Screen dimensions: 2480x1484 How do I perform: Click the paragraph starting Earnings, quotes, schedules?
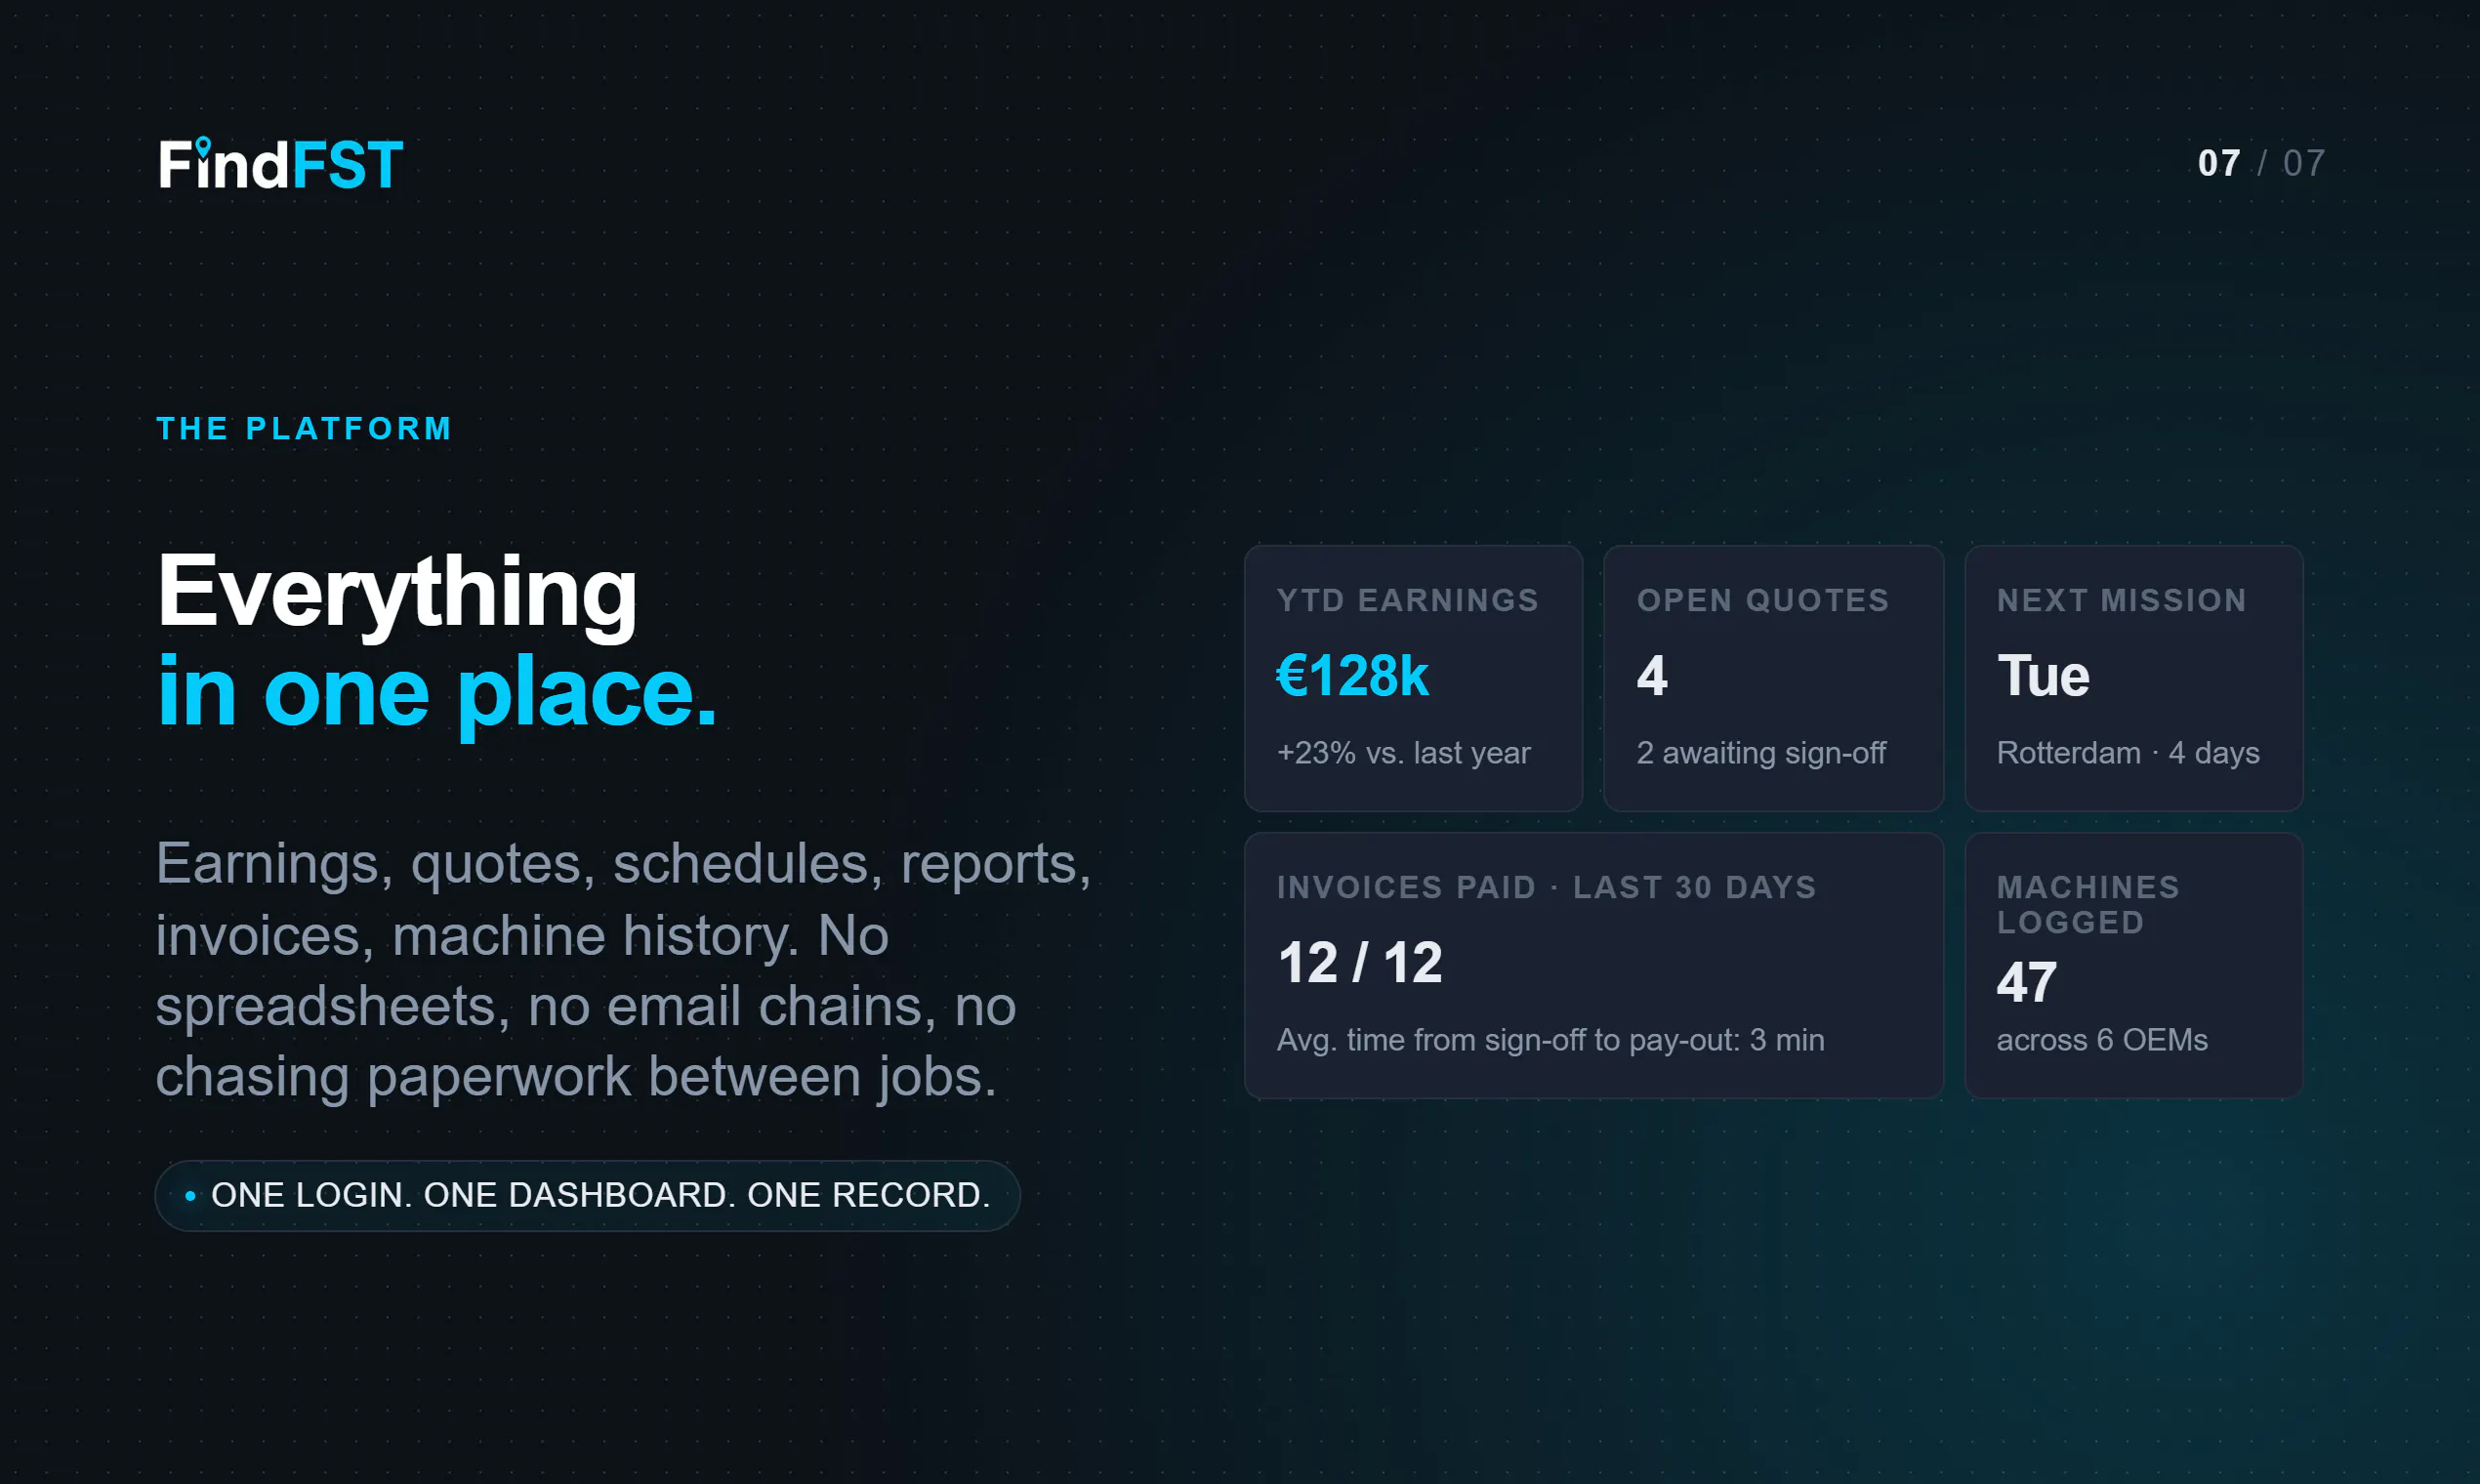coord(623,969)
